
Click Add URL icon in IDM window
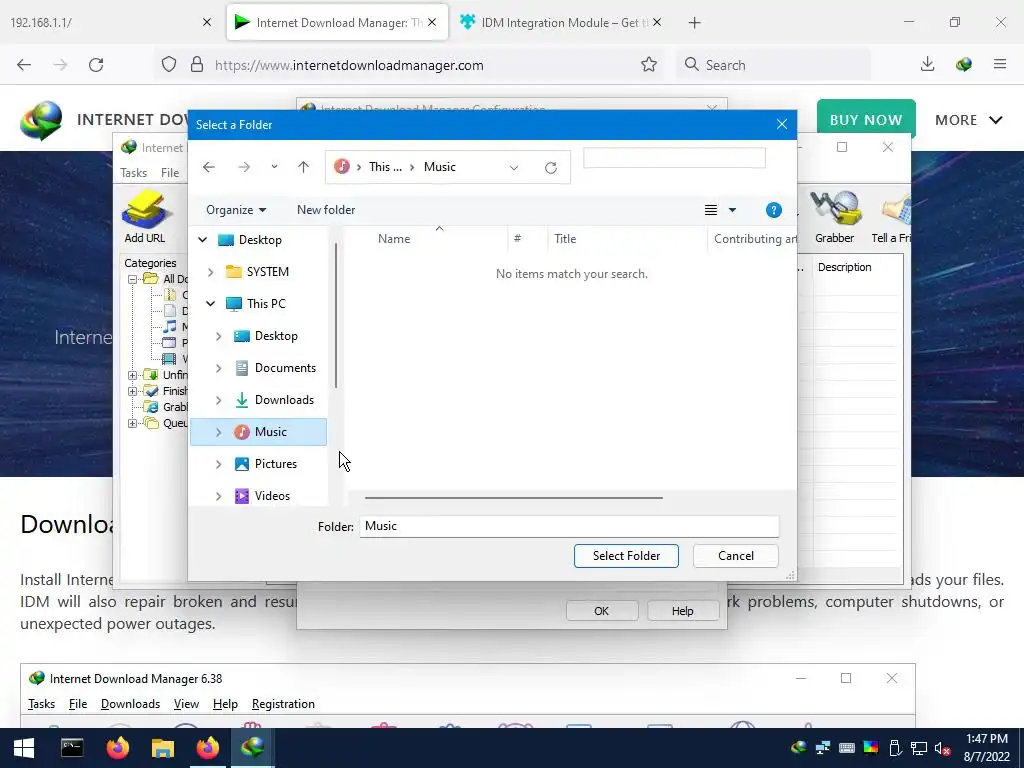pos(145,217)
